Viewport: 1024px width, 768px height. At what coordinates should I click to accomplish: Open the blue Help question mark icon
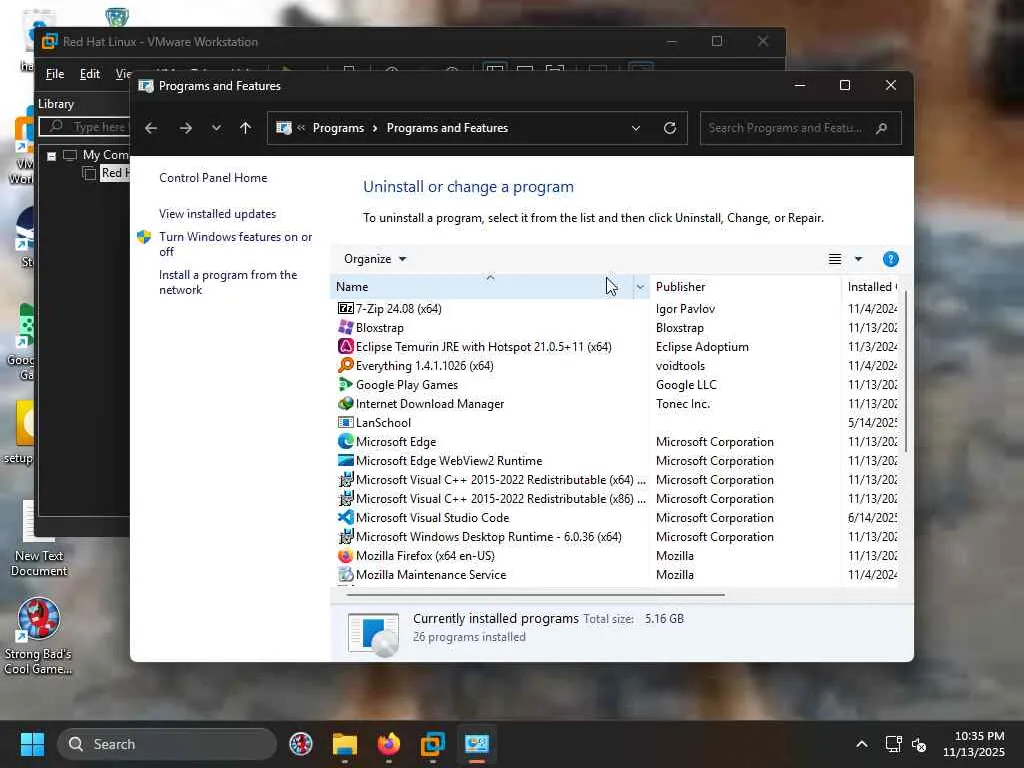pyautogui.click(x=890, y=259)
